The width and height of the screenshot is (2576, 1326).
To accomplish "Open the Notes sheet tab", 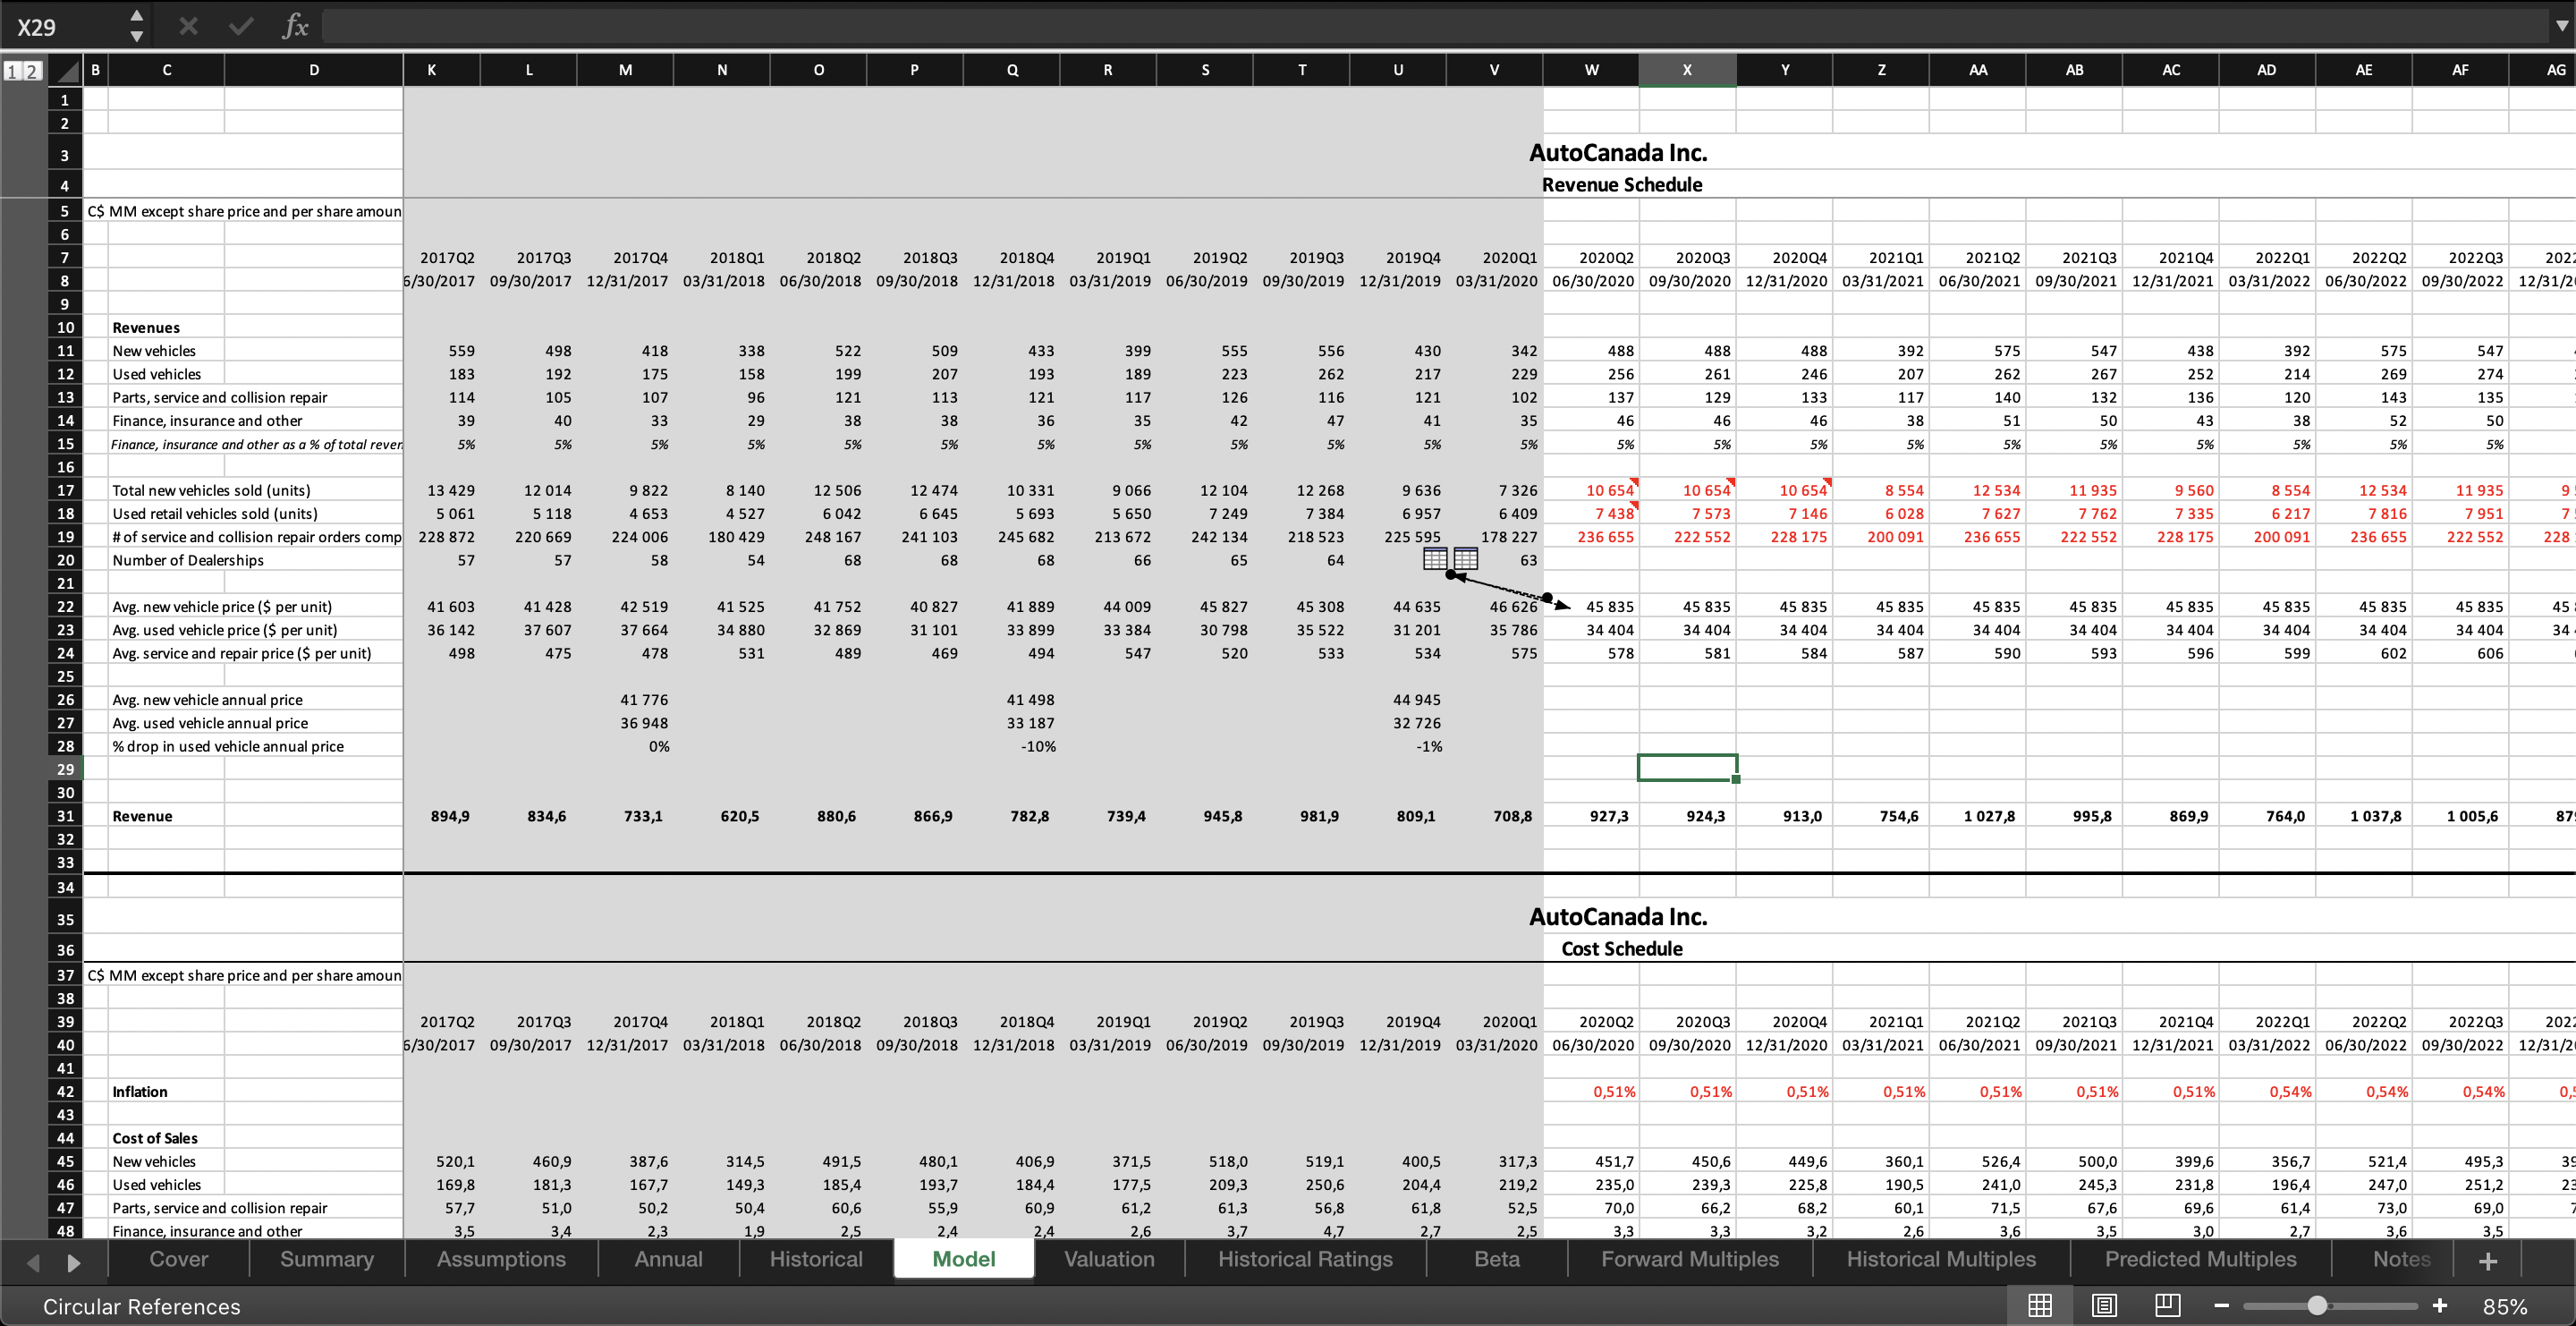I will click(2401, 1259).
